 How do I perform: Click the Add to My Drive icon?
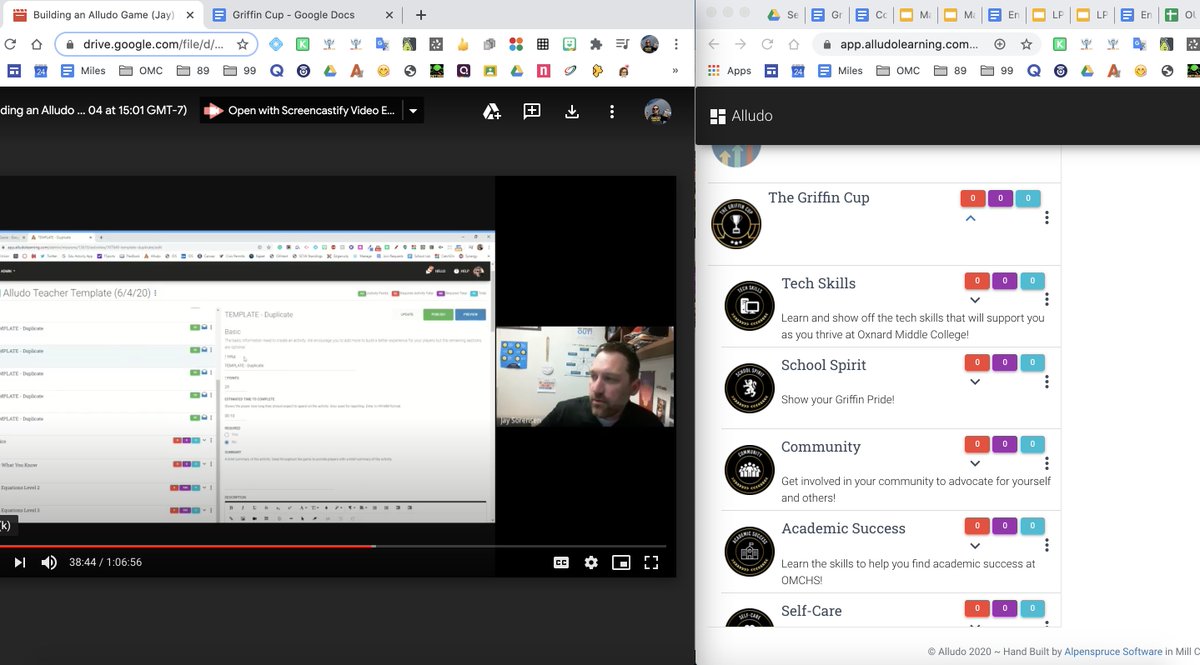492,111
